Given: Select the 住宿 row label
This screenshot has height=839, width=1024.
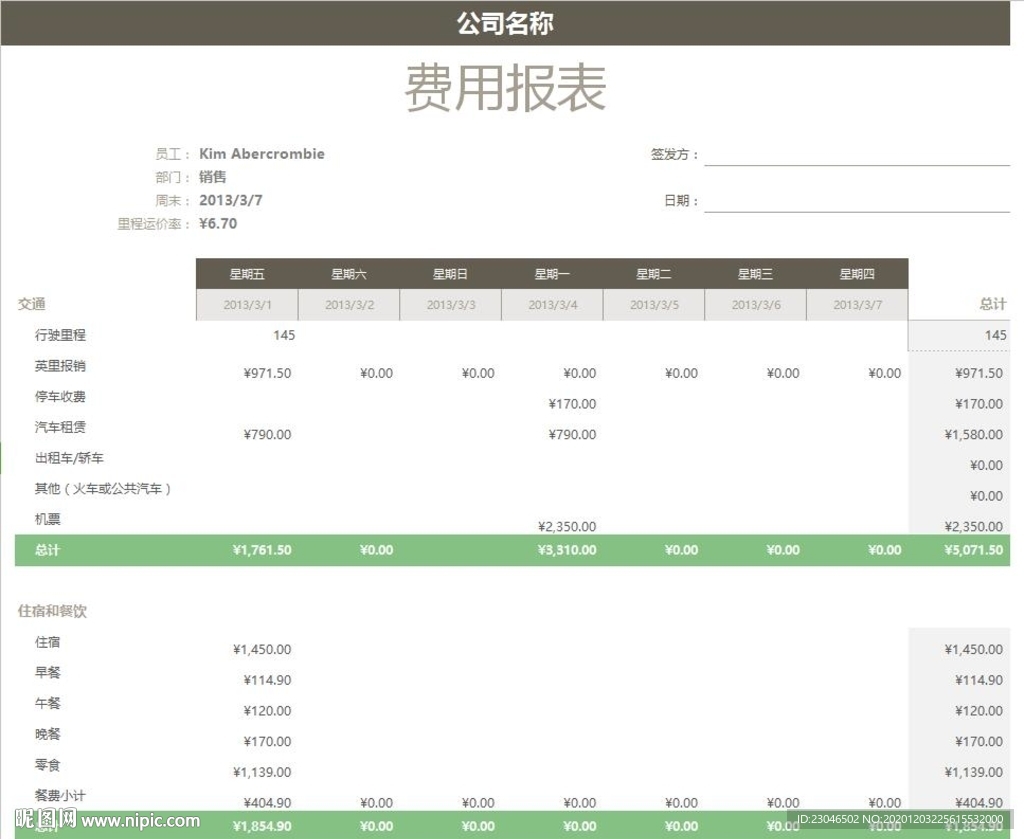Looking at the screenshot, I should click(48, 642).
